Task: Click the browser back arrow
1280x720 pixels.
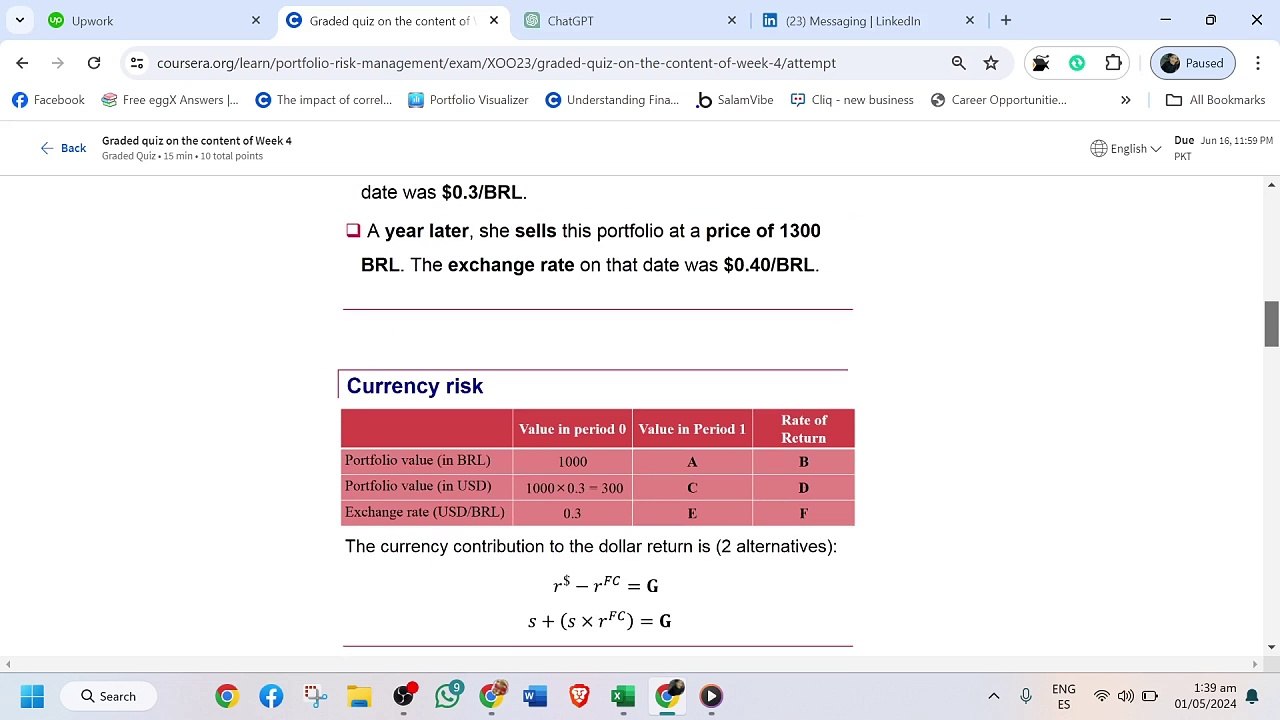Action: tap(22, 63)
